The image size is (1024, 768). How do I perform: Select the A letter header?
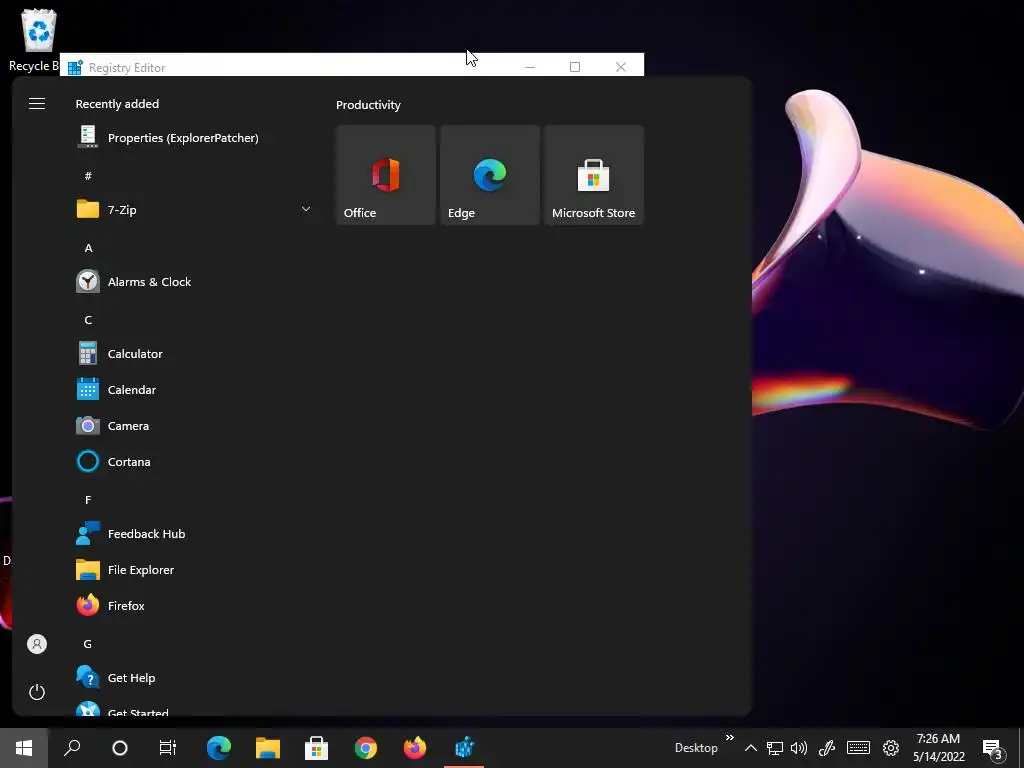point(88,248)
